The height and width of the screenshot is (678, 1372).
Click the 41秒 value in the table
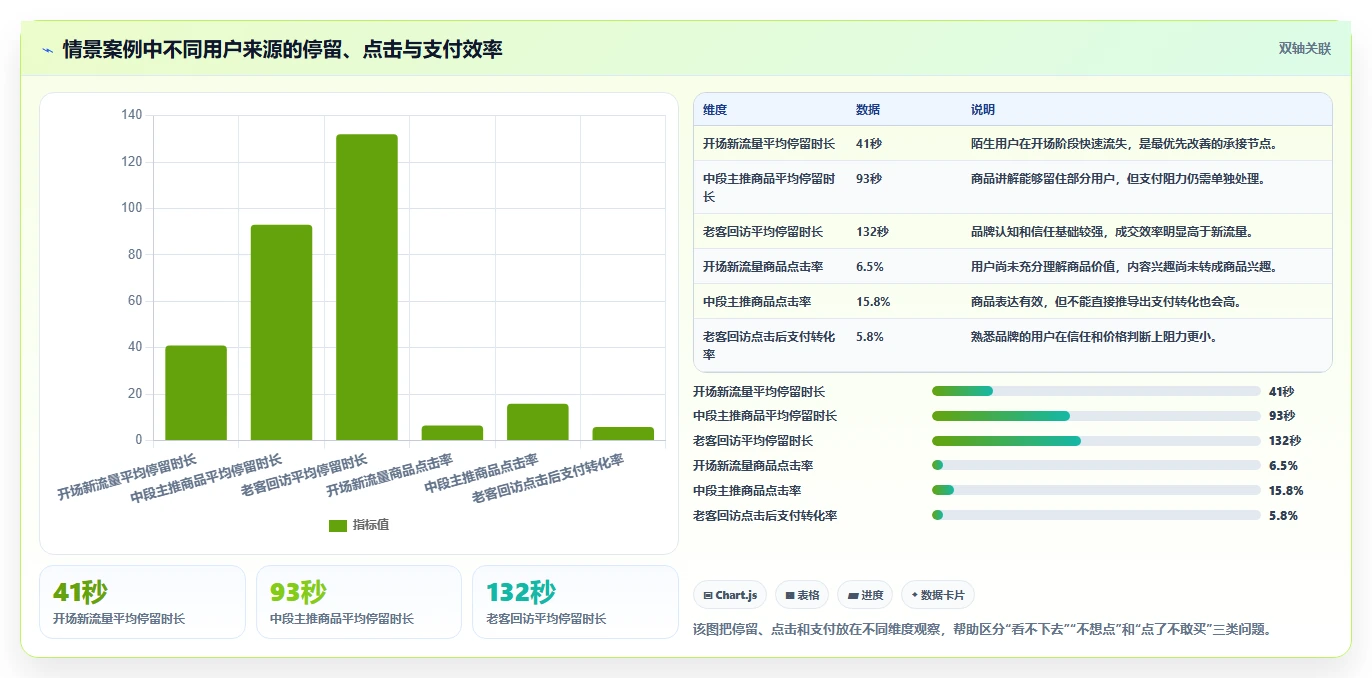pos(869,143)
